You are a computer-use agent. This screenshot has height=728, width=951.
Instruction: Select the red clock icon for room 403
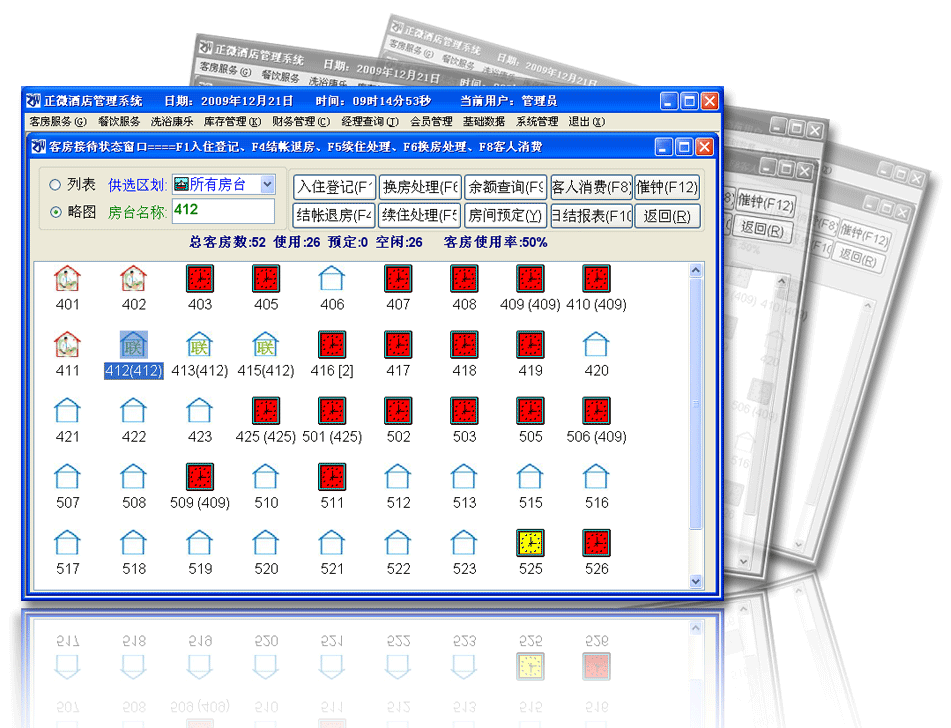(x=200, y=279)
